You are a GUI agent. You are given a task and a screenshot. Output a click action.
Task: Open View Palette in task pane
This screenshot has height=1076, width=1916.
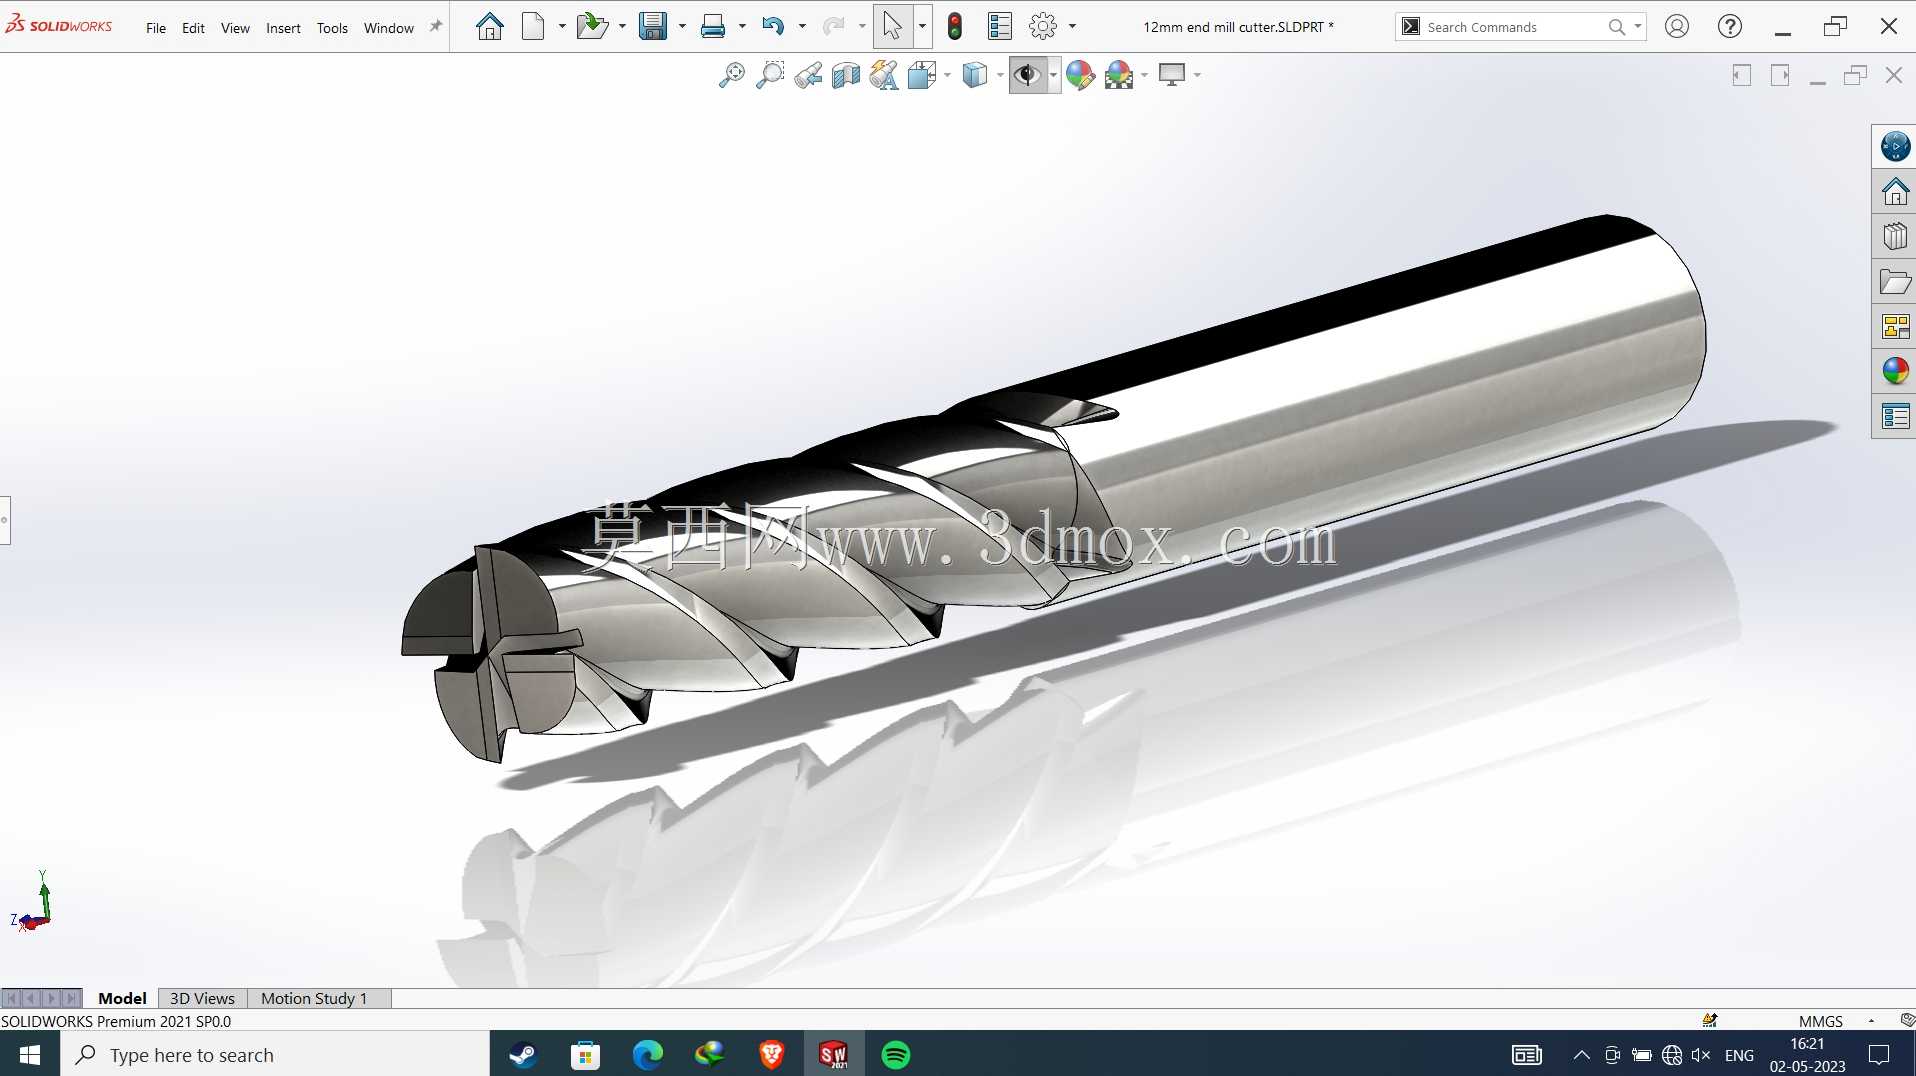coord(1895,327)
